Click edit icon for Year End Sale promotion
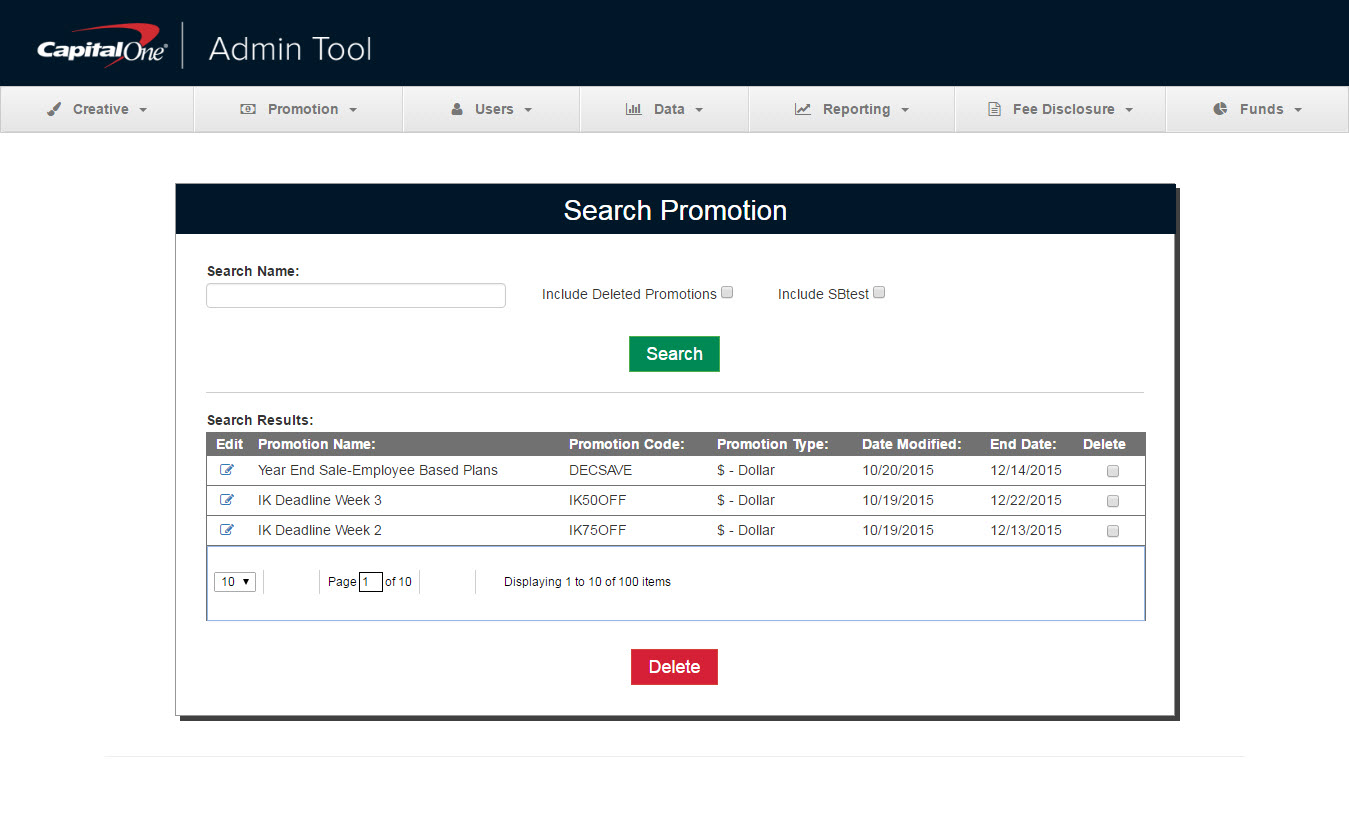Screen dimensions: 1349x836 click(x=227, y=470)
